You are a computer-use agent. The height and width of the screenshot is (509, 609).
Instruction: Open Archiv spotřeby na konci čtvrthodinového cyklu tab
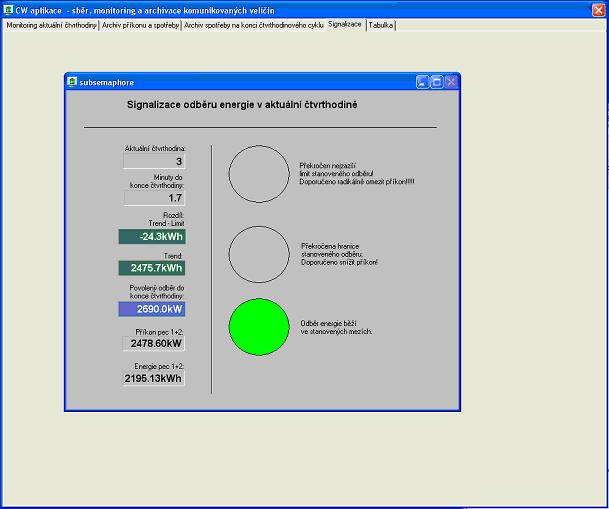[x=253, y=24]
